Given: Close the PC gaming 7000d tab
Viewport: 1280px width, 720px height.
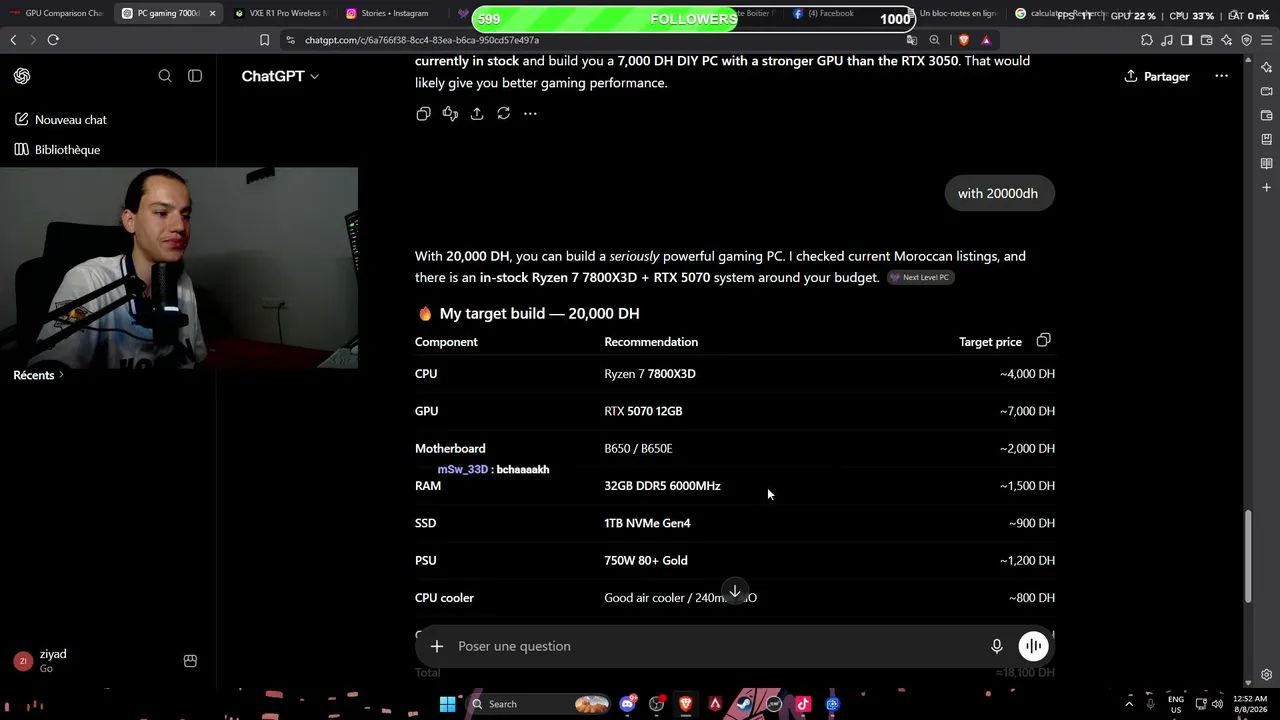Looking at the screenshot, I should click(x=212, y=13).
